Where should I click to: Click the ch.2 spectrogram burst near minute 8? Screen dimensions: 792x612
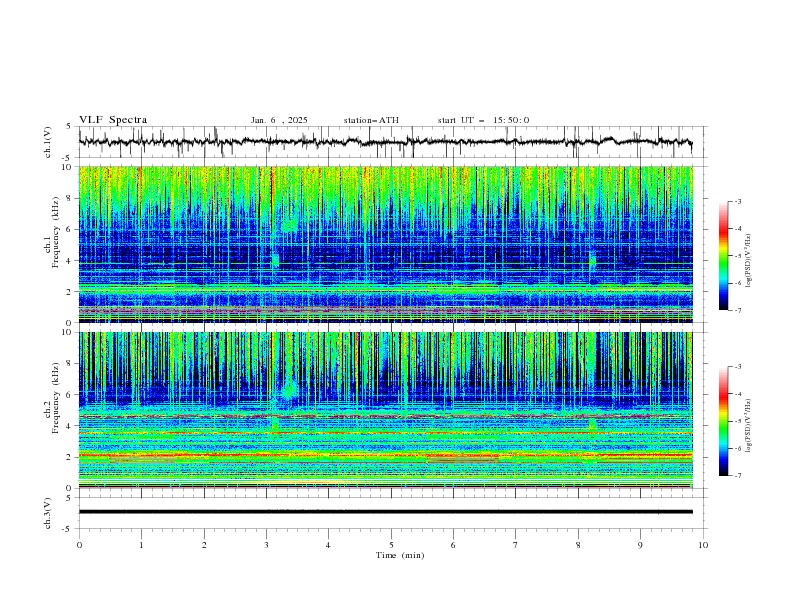tap(592, 424)
